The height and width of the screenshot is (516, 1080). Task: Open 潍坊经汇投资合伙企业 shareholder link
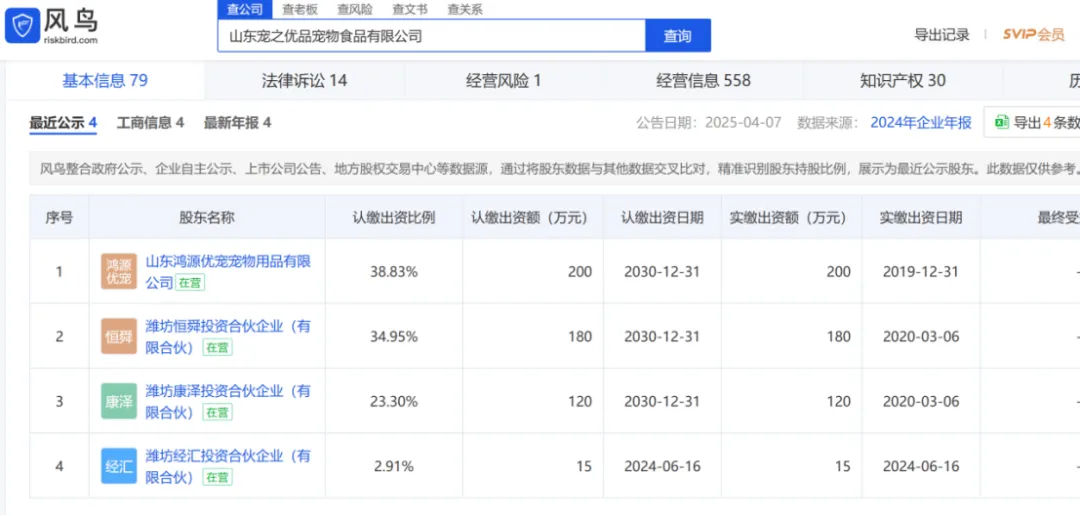[228, 466]
